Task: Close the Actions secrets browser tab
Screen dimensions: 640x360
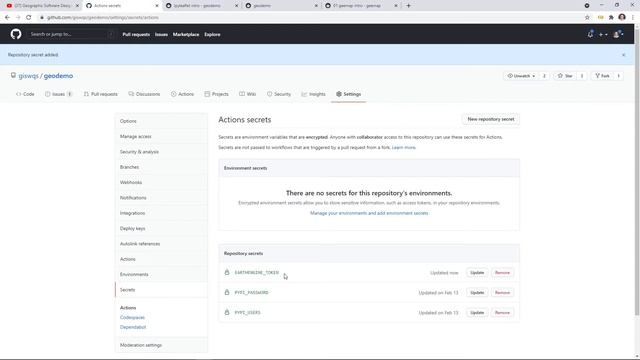Action: click(157, 6)
